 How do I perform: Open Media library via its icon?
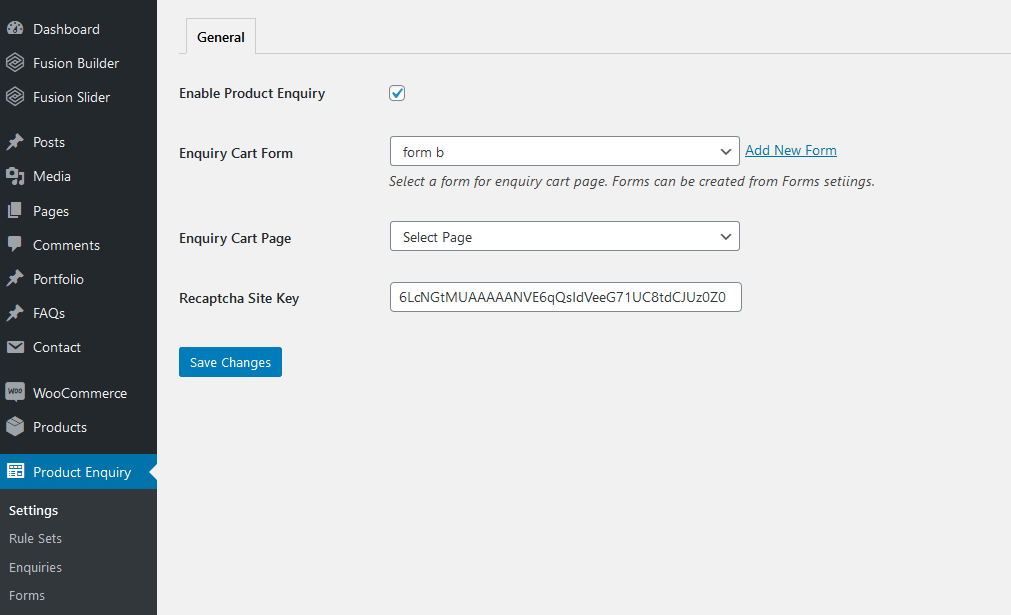coord(15,176)
